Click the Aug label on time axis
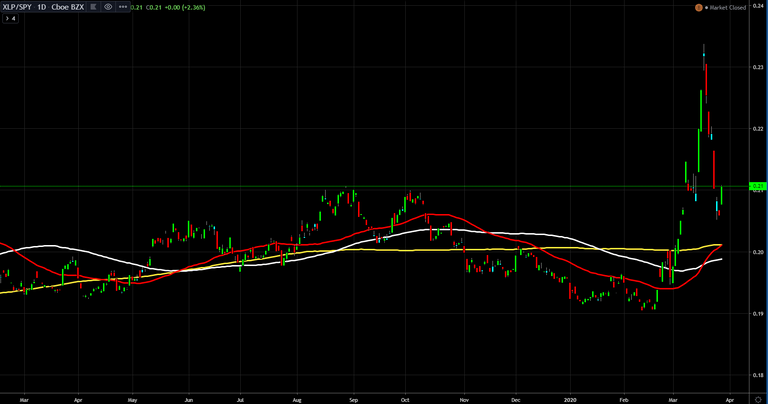This screenshot has height=404, width=768. pyautogui.click(x=296, y=400)
